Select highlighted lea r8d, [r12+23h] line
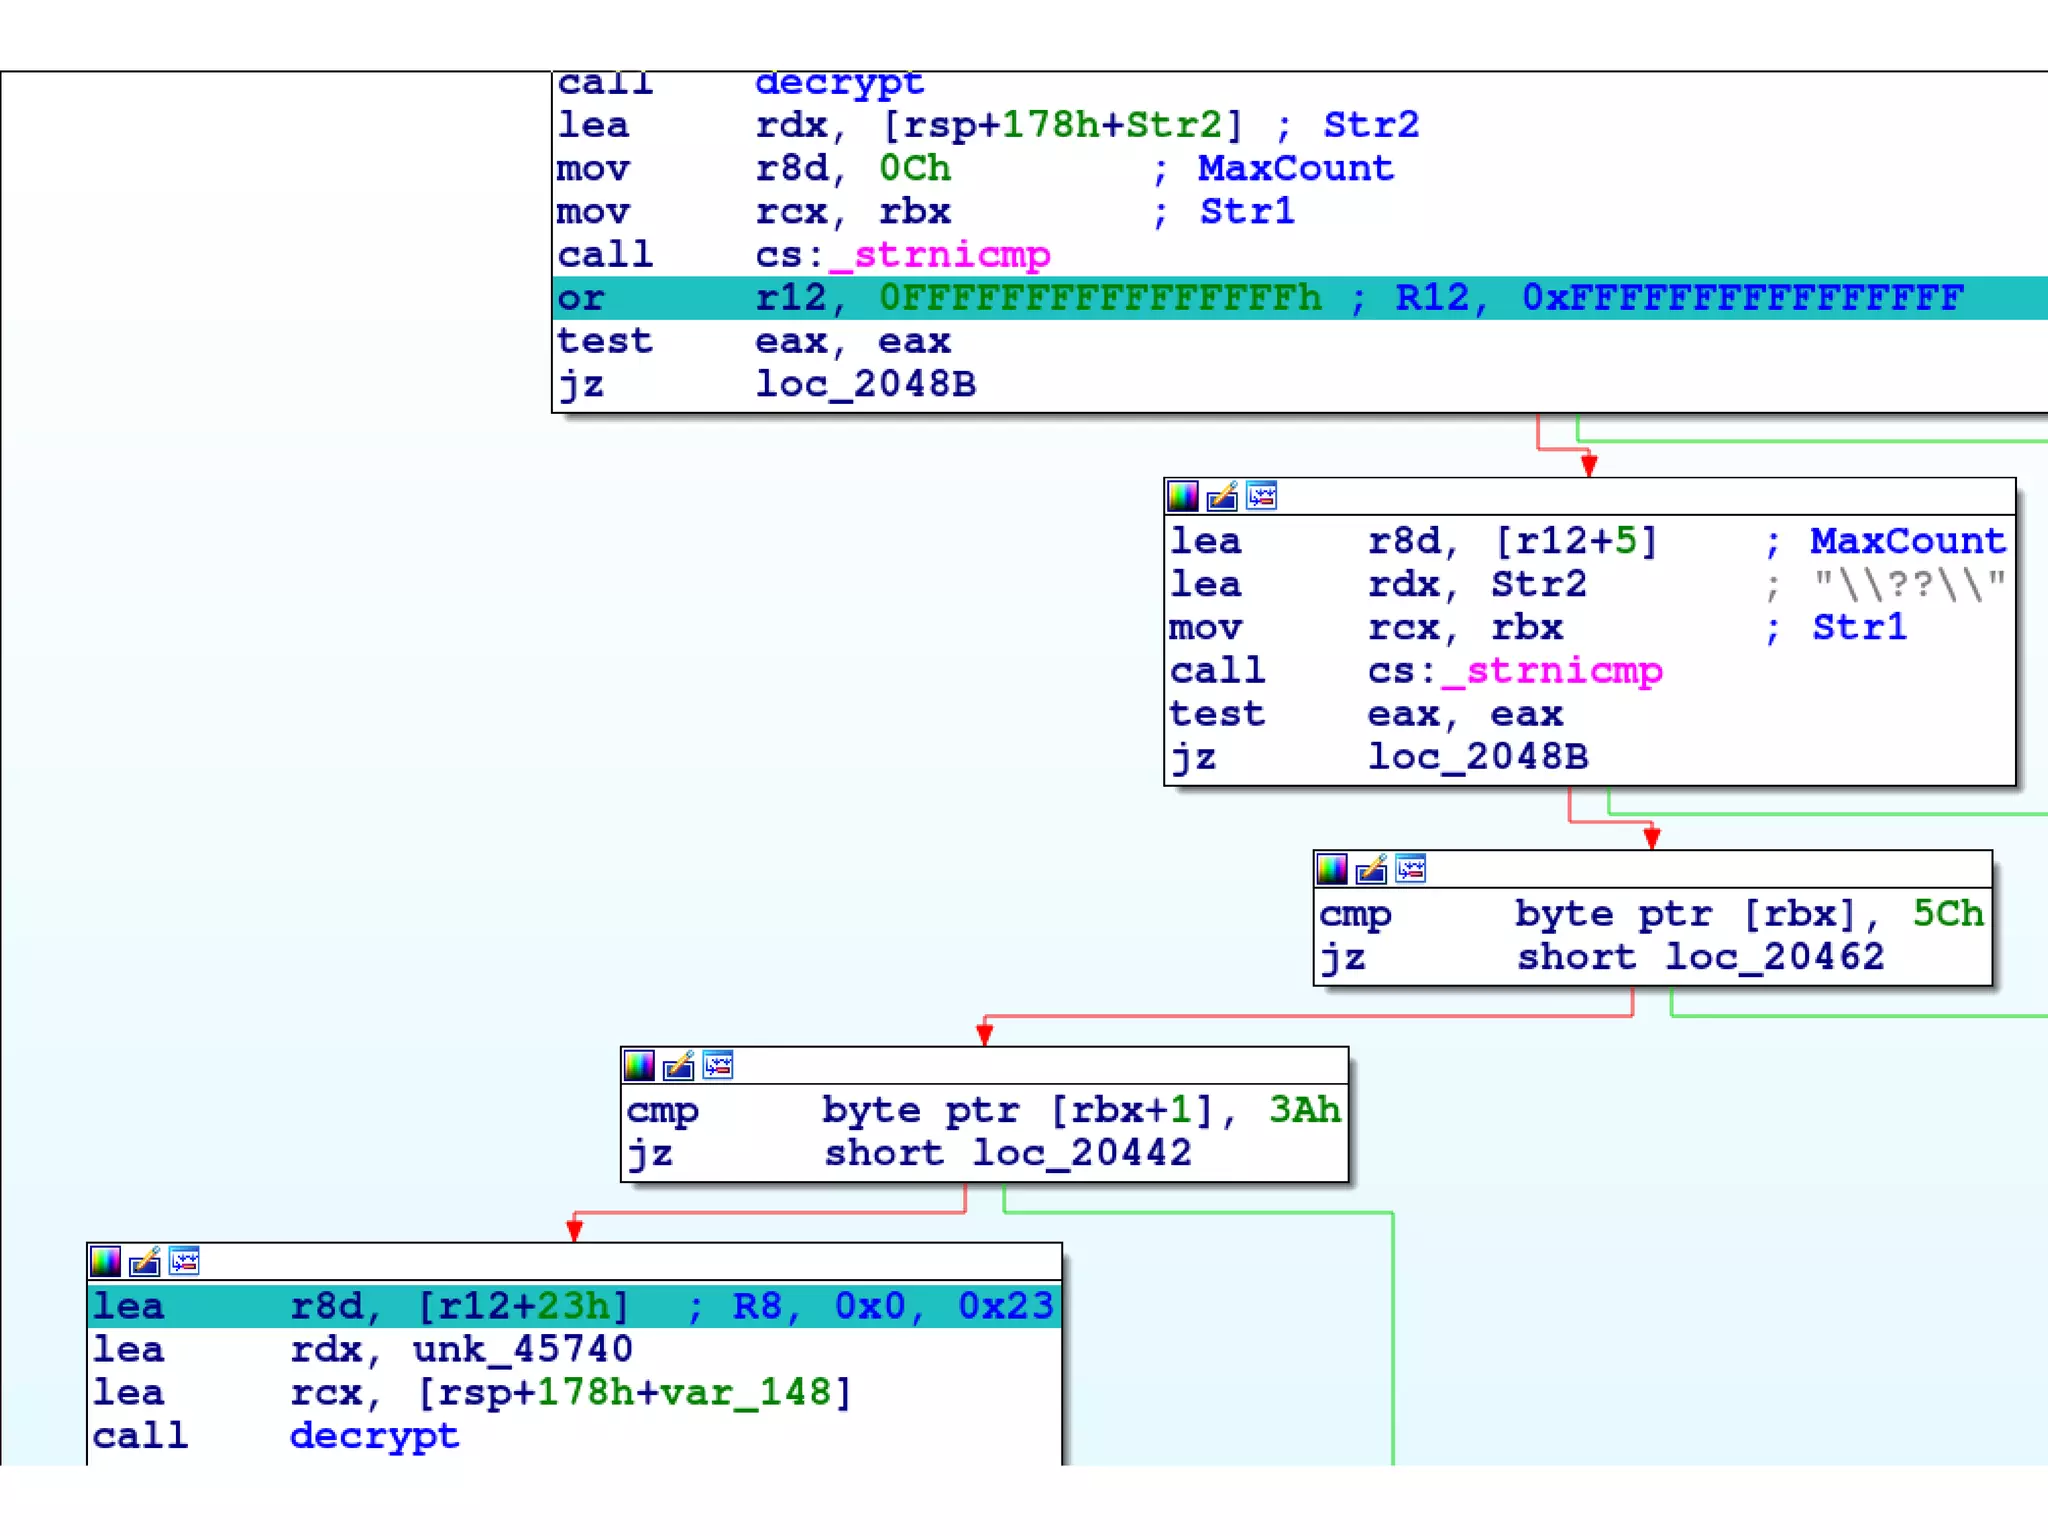This screenshot has height=1536, width=2048. (573, 1306)
